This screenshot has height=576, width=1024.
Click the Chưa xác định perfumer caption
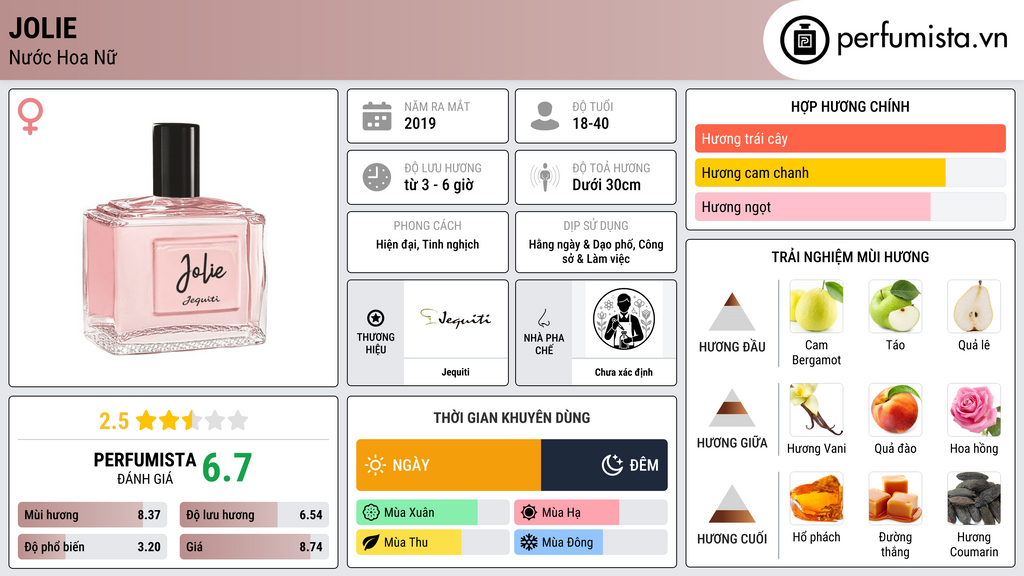pos(624,372)
